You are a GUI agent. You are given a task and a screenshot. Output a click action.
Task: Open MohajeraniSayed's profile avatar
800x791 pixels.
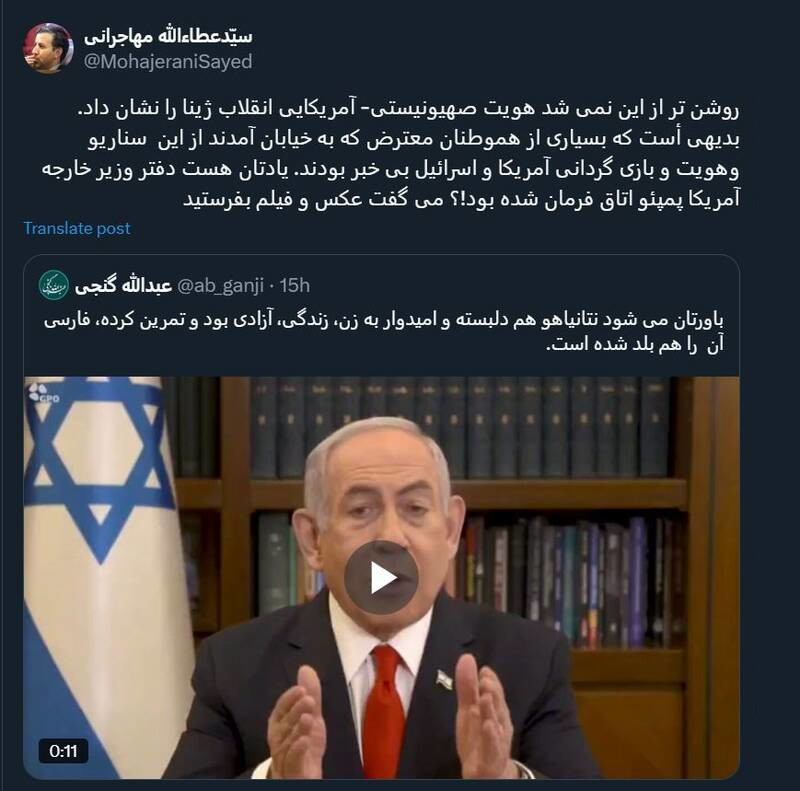tap(48, 48)
